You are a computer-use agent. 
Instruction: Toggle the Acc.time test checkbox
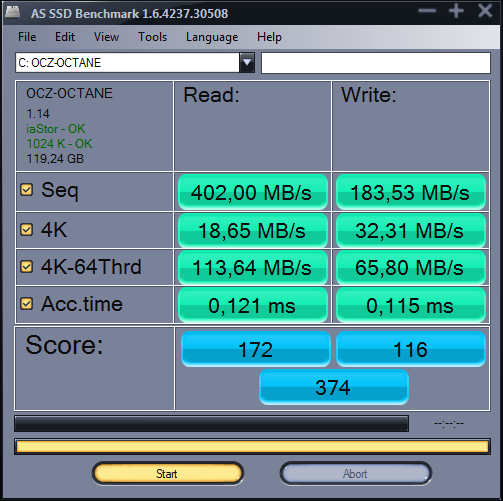click(27, 304)
